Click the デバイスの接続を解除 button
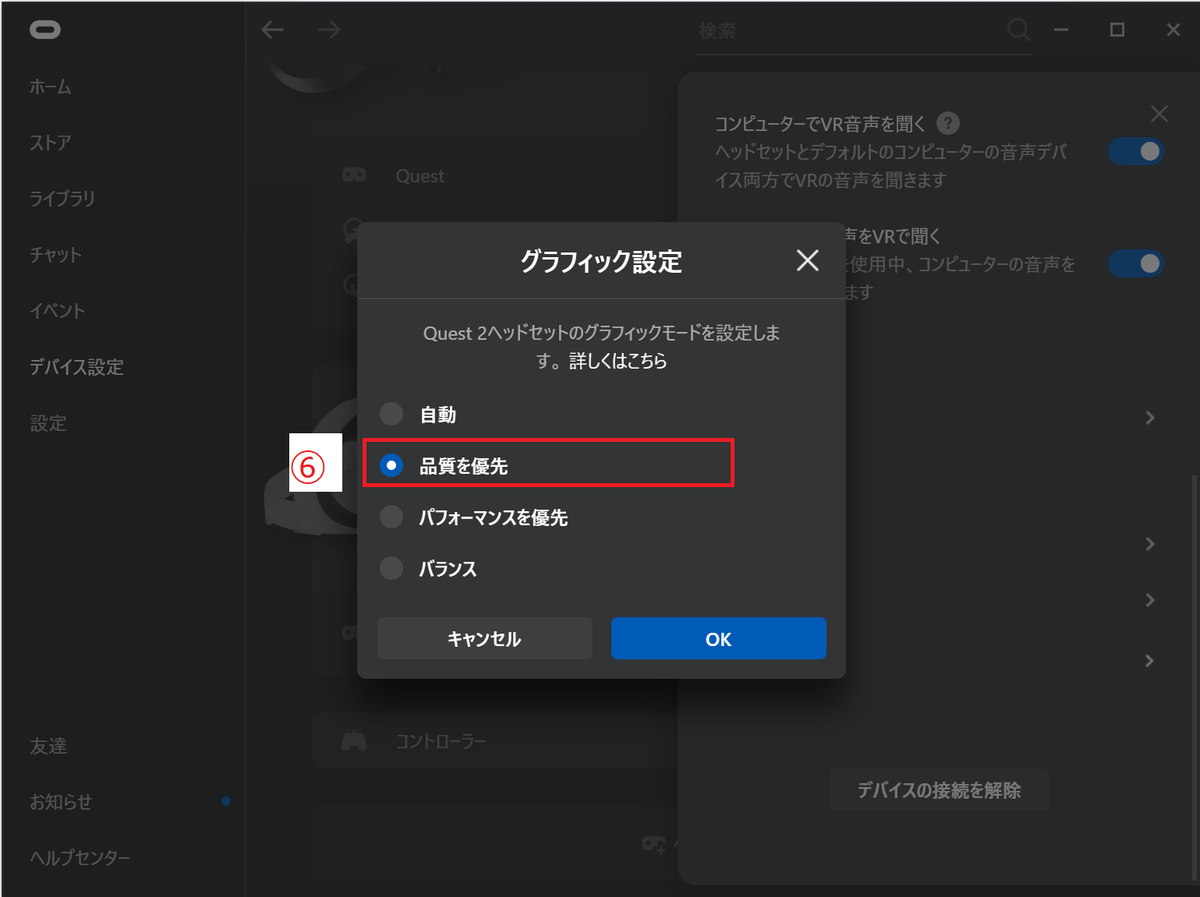This screenshot has width=1200, height=897. (x=939, y=790)
